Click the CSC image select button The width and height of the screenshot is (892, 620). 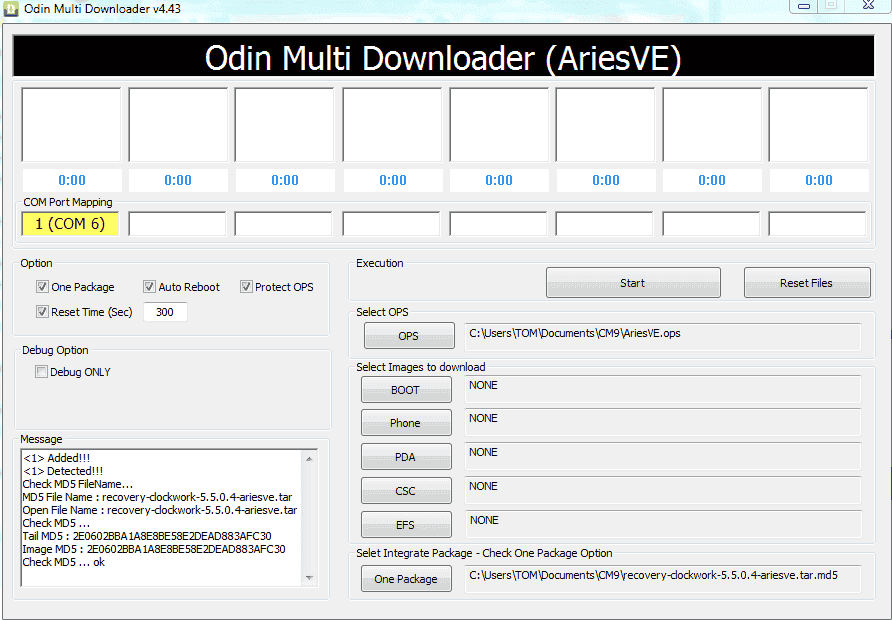(406, 490)
